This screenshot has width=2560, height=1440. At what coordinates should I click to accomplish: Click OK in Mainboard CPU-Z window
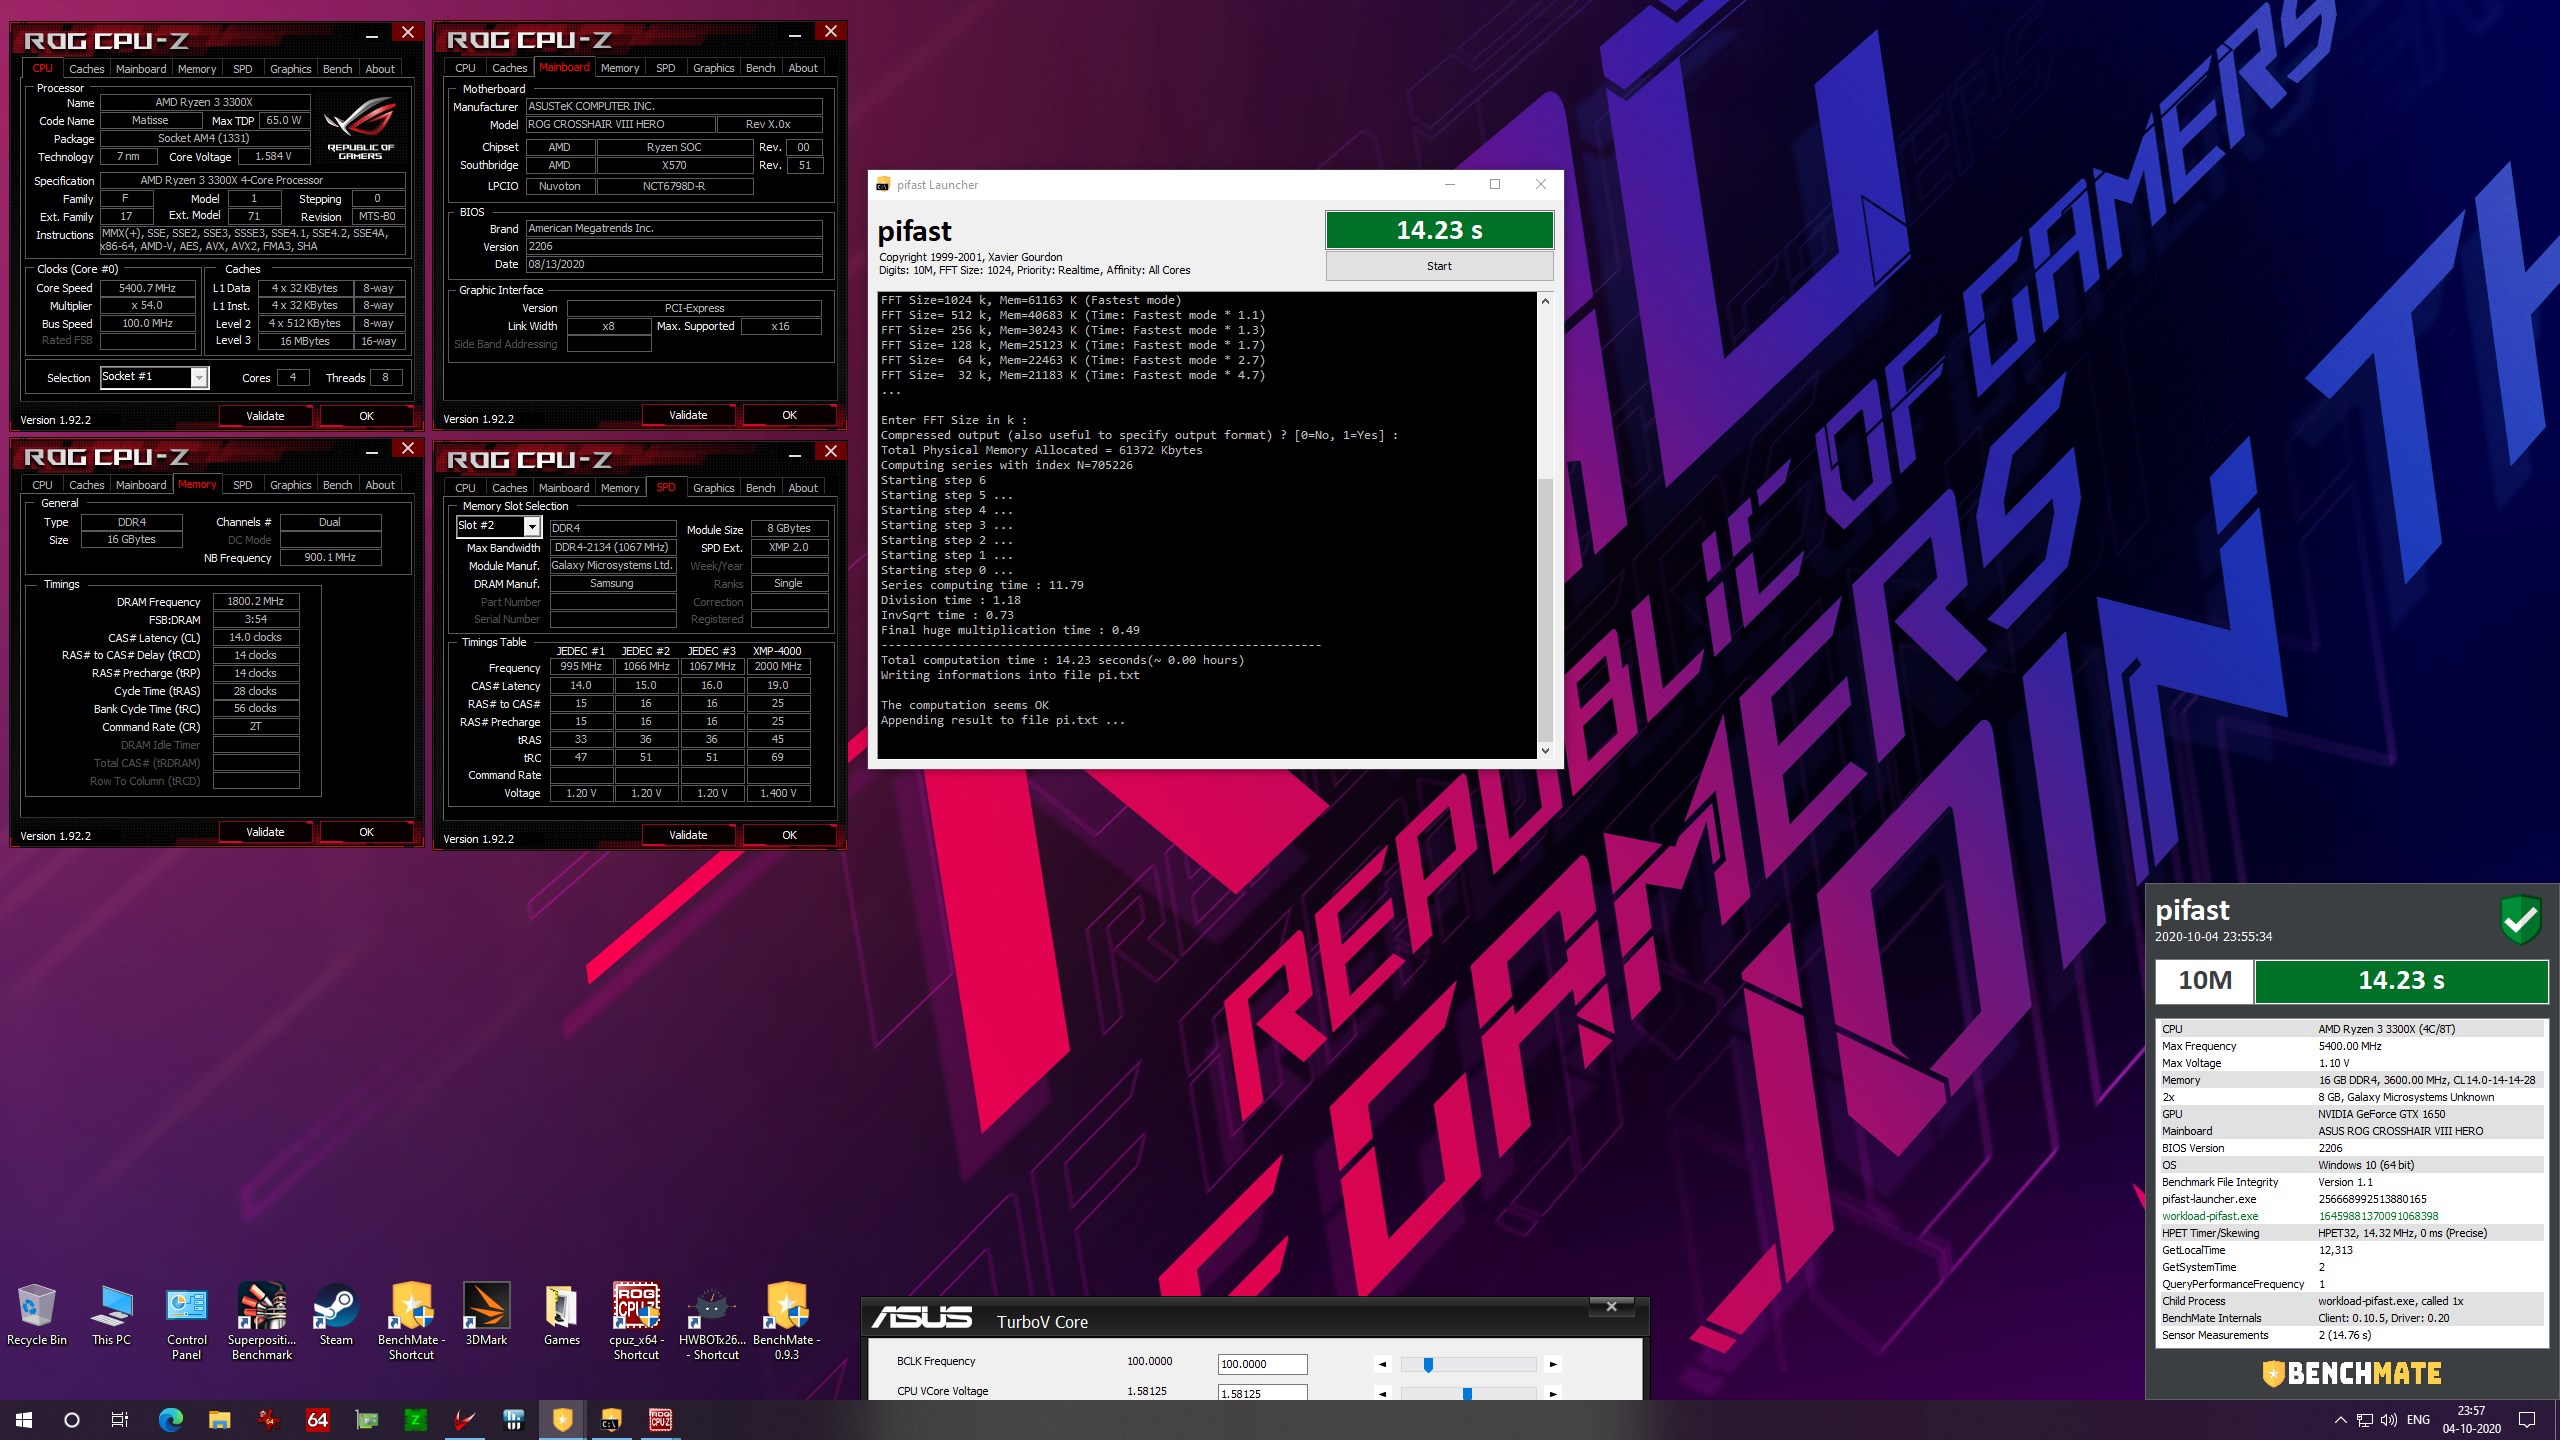coord(789,415)
